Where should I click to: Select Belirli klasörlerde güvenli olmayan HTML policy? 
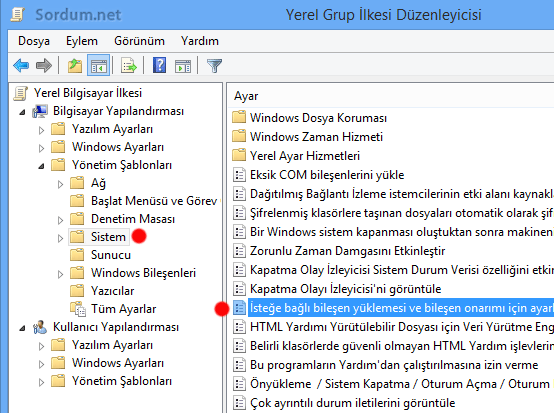pyautogui.click(x=402, y=346)
